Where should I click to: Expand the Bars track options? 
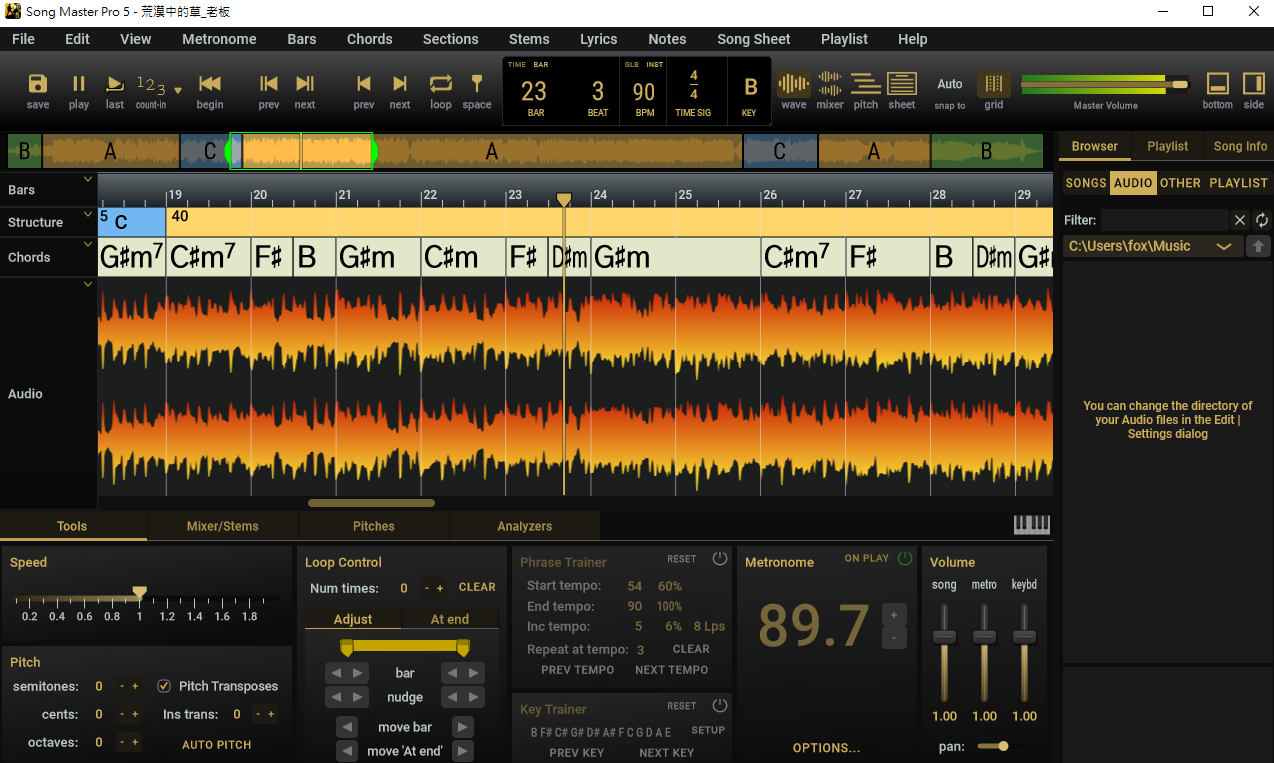pyautogui.click(x=88, y=180)
